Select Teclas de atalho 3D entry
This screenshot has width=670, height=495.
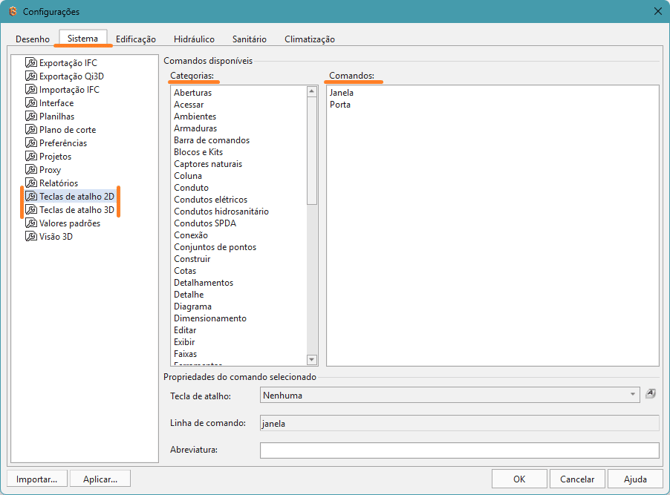pyautogui.click(x=77, y=210)
